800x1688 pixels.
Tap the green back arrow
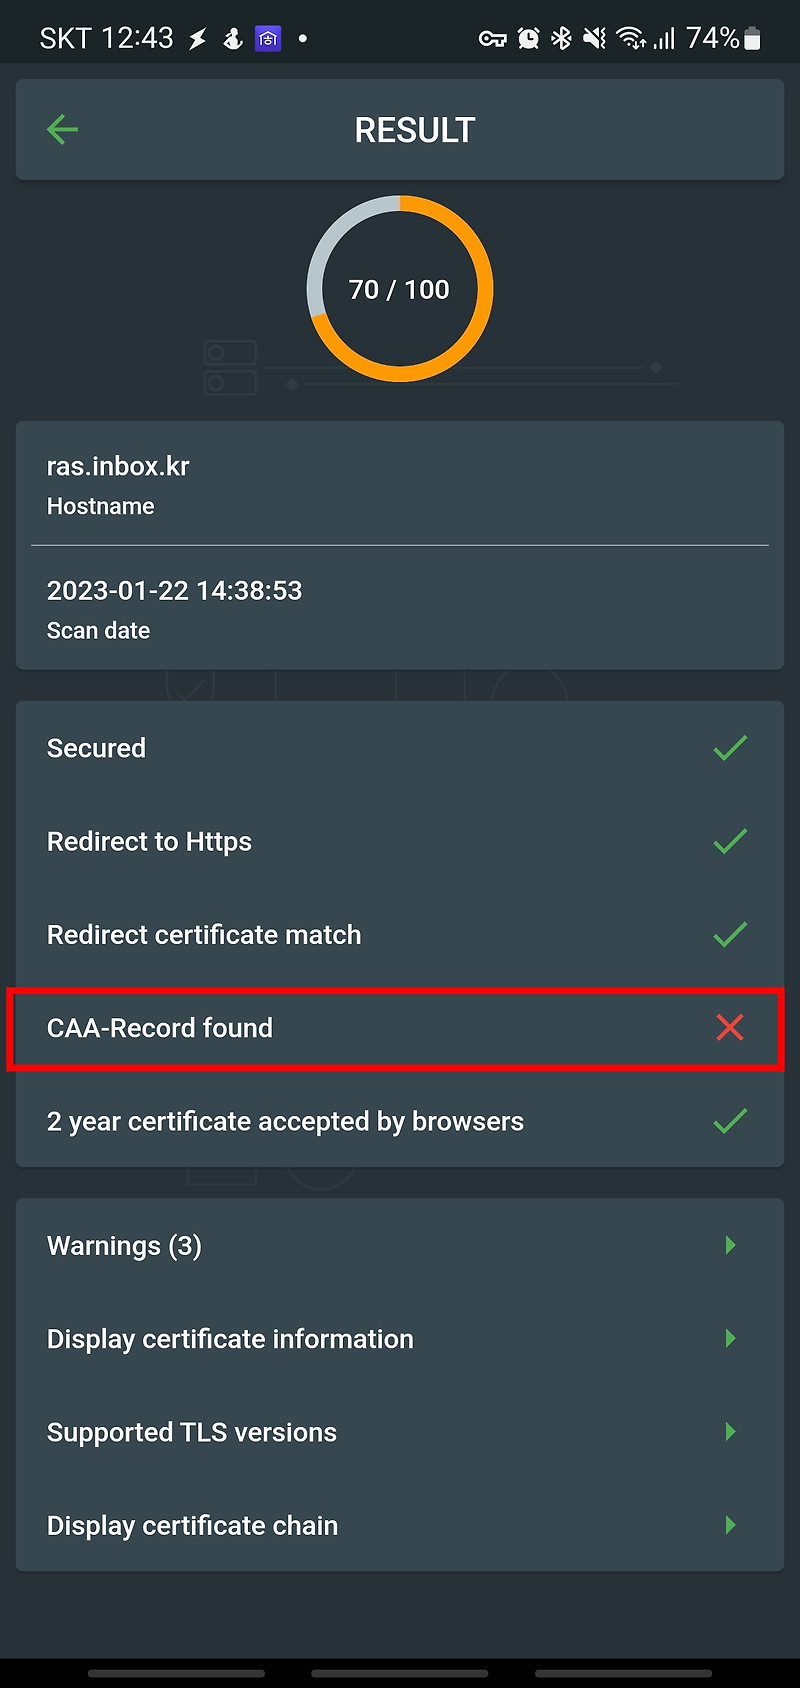tap(62, 129)
